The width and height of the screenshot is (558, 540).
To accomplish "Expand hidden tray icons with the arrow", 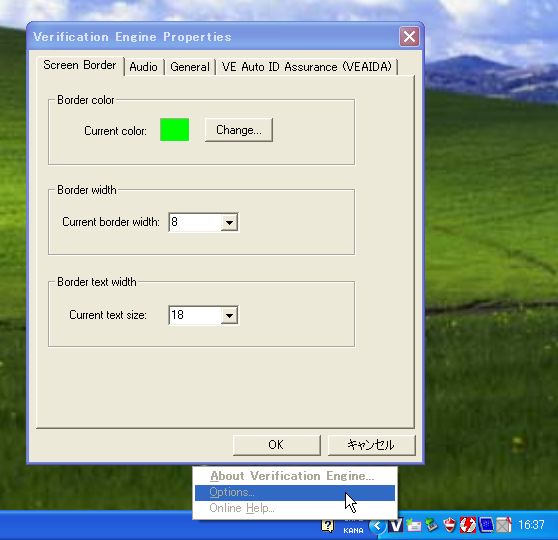I will click(x=377, y=525).
